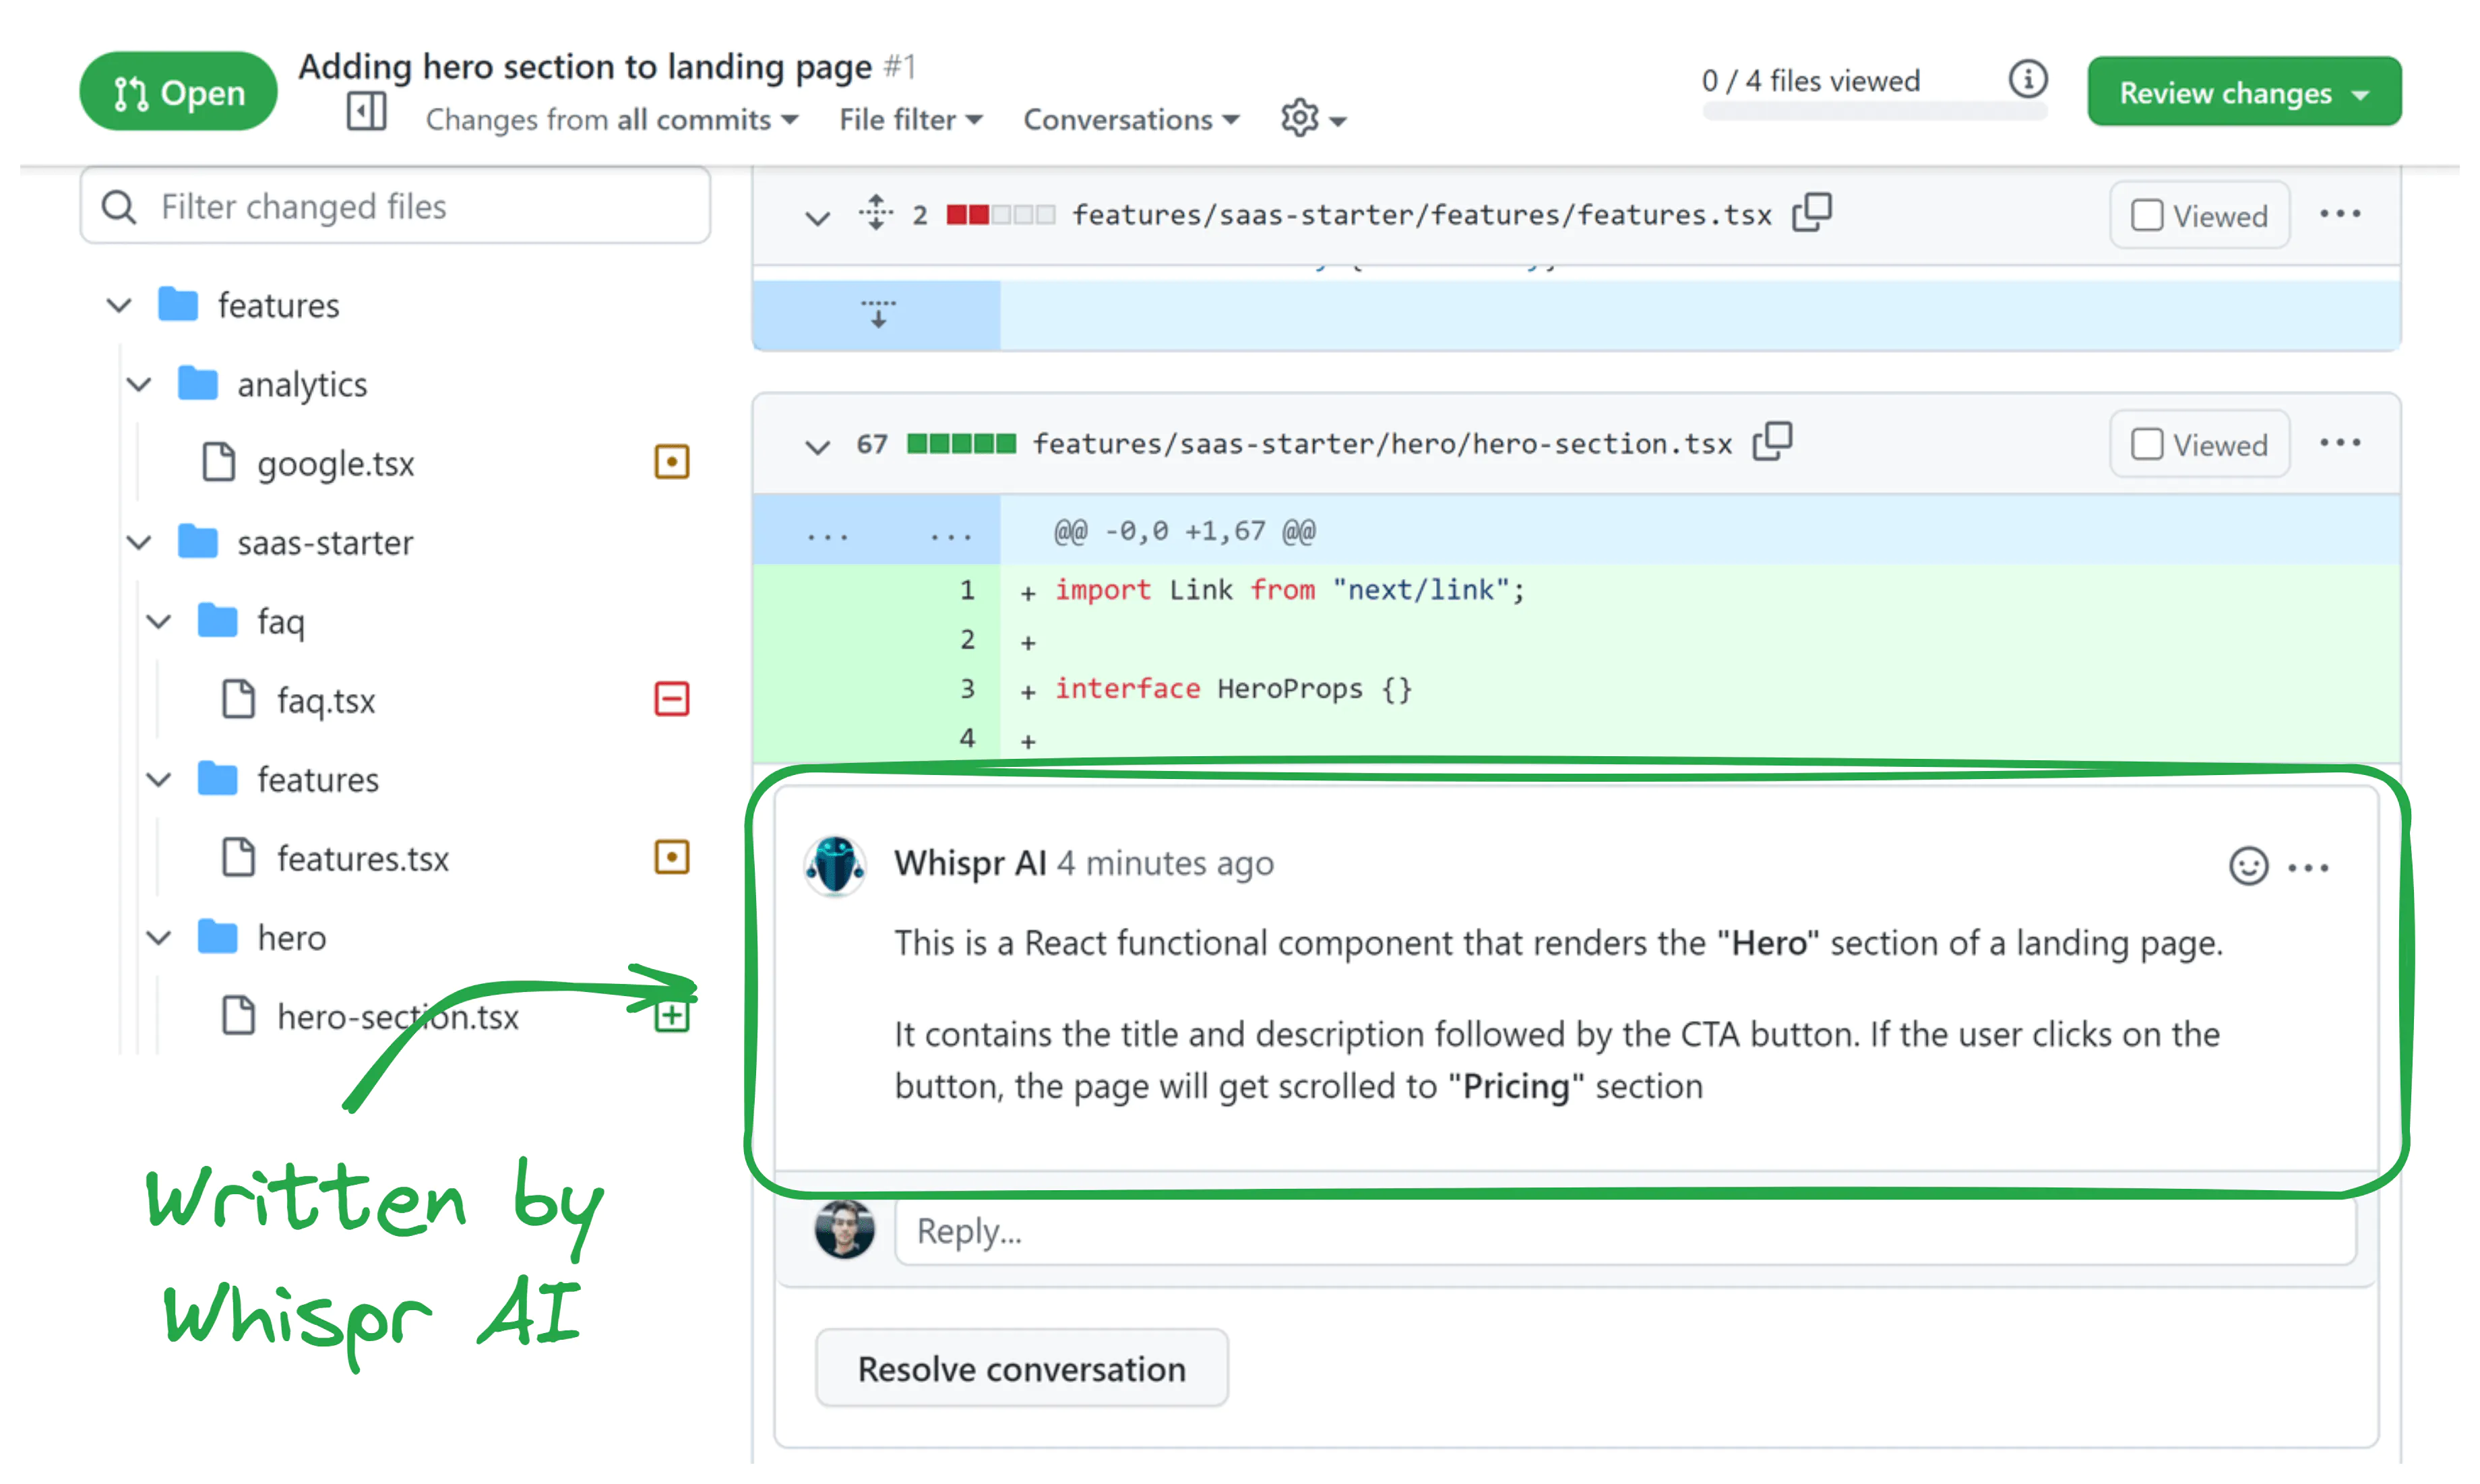This screenshot has height=1484, width=2480.
Task: Expand down hidden lines in features.tsx
Action: pyautogui.click(x=877, y=314)
